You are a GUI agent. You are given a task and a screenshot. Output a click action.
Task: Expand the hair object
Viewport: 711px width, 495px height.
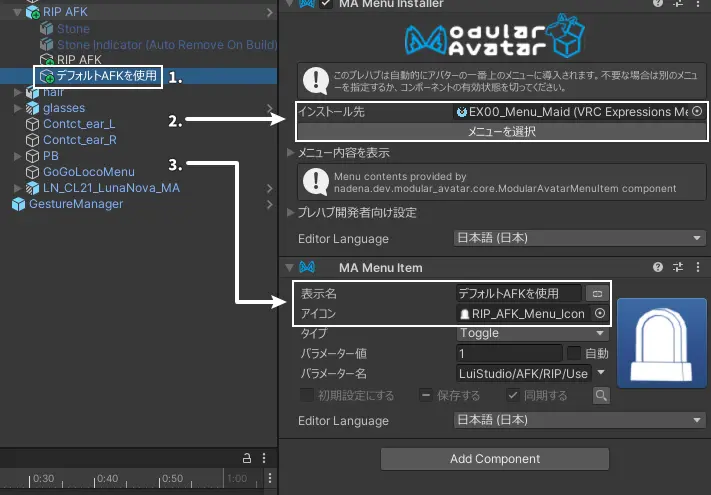click(18, 92)
